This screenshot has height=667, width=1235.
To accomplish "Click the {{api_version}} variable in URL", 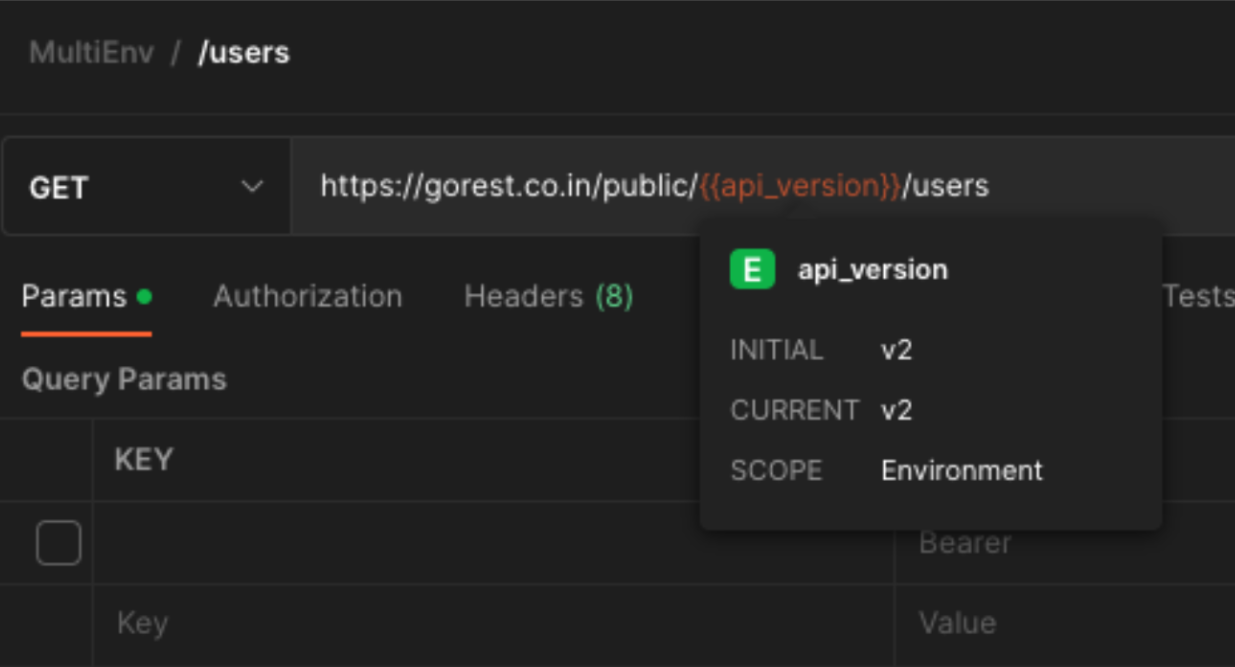I will click(800, 186).
